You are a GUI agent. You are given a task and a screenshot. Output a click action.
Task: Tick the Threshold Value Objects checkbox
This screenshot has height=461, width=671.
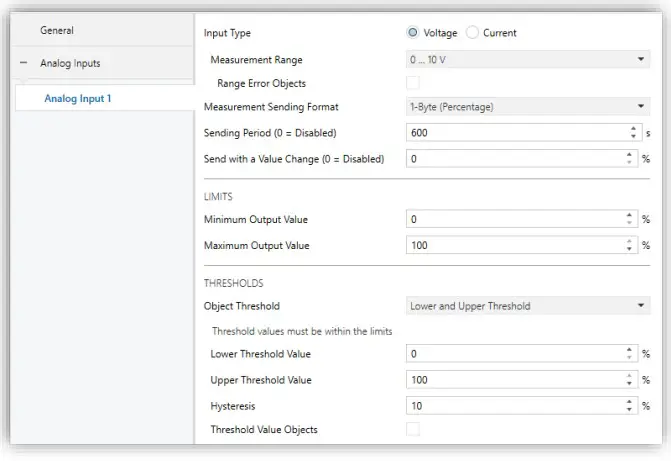(x=413, y=430)
